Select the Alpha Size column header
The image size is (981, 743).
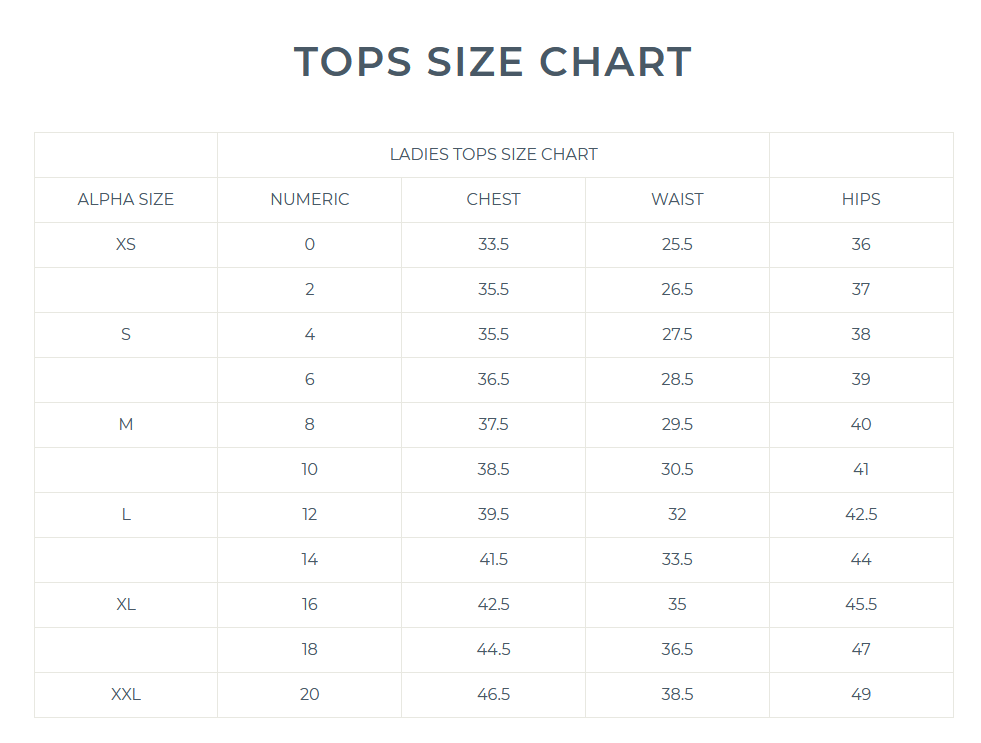126,199
